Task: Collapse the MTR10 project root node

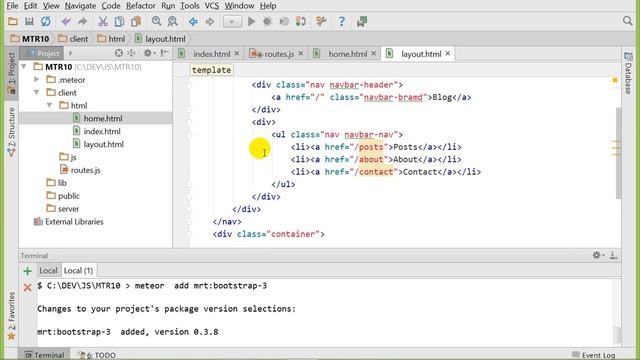Action: [24, 67]
